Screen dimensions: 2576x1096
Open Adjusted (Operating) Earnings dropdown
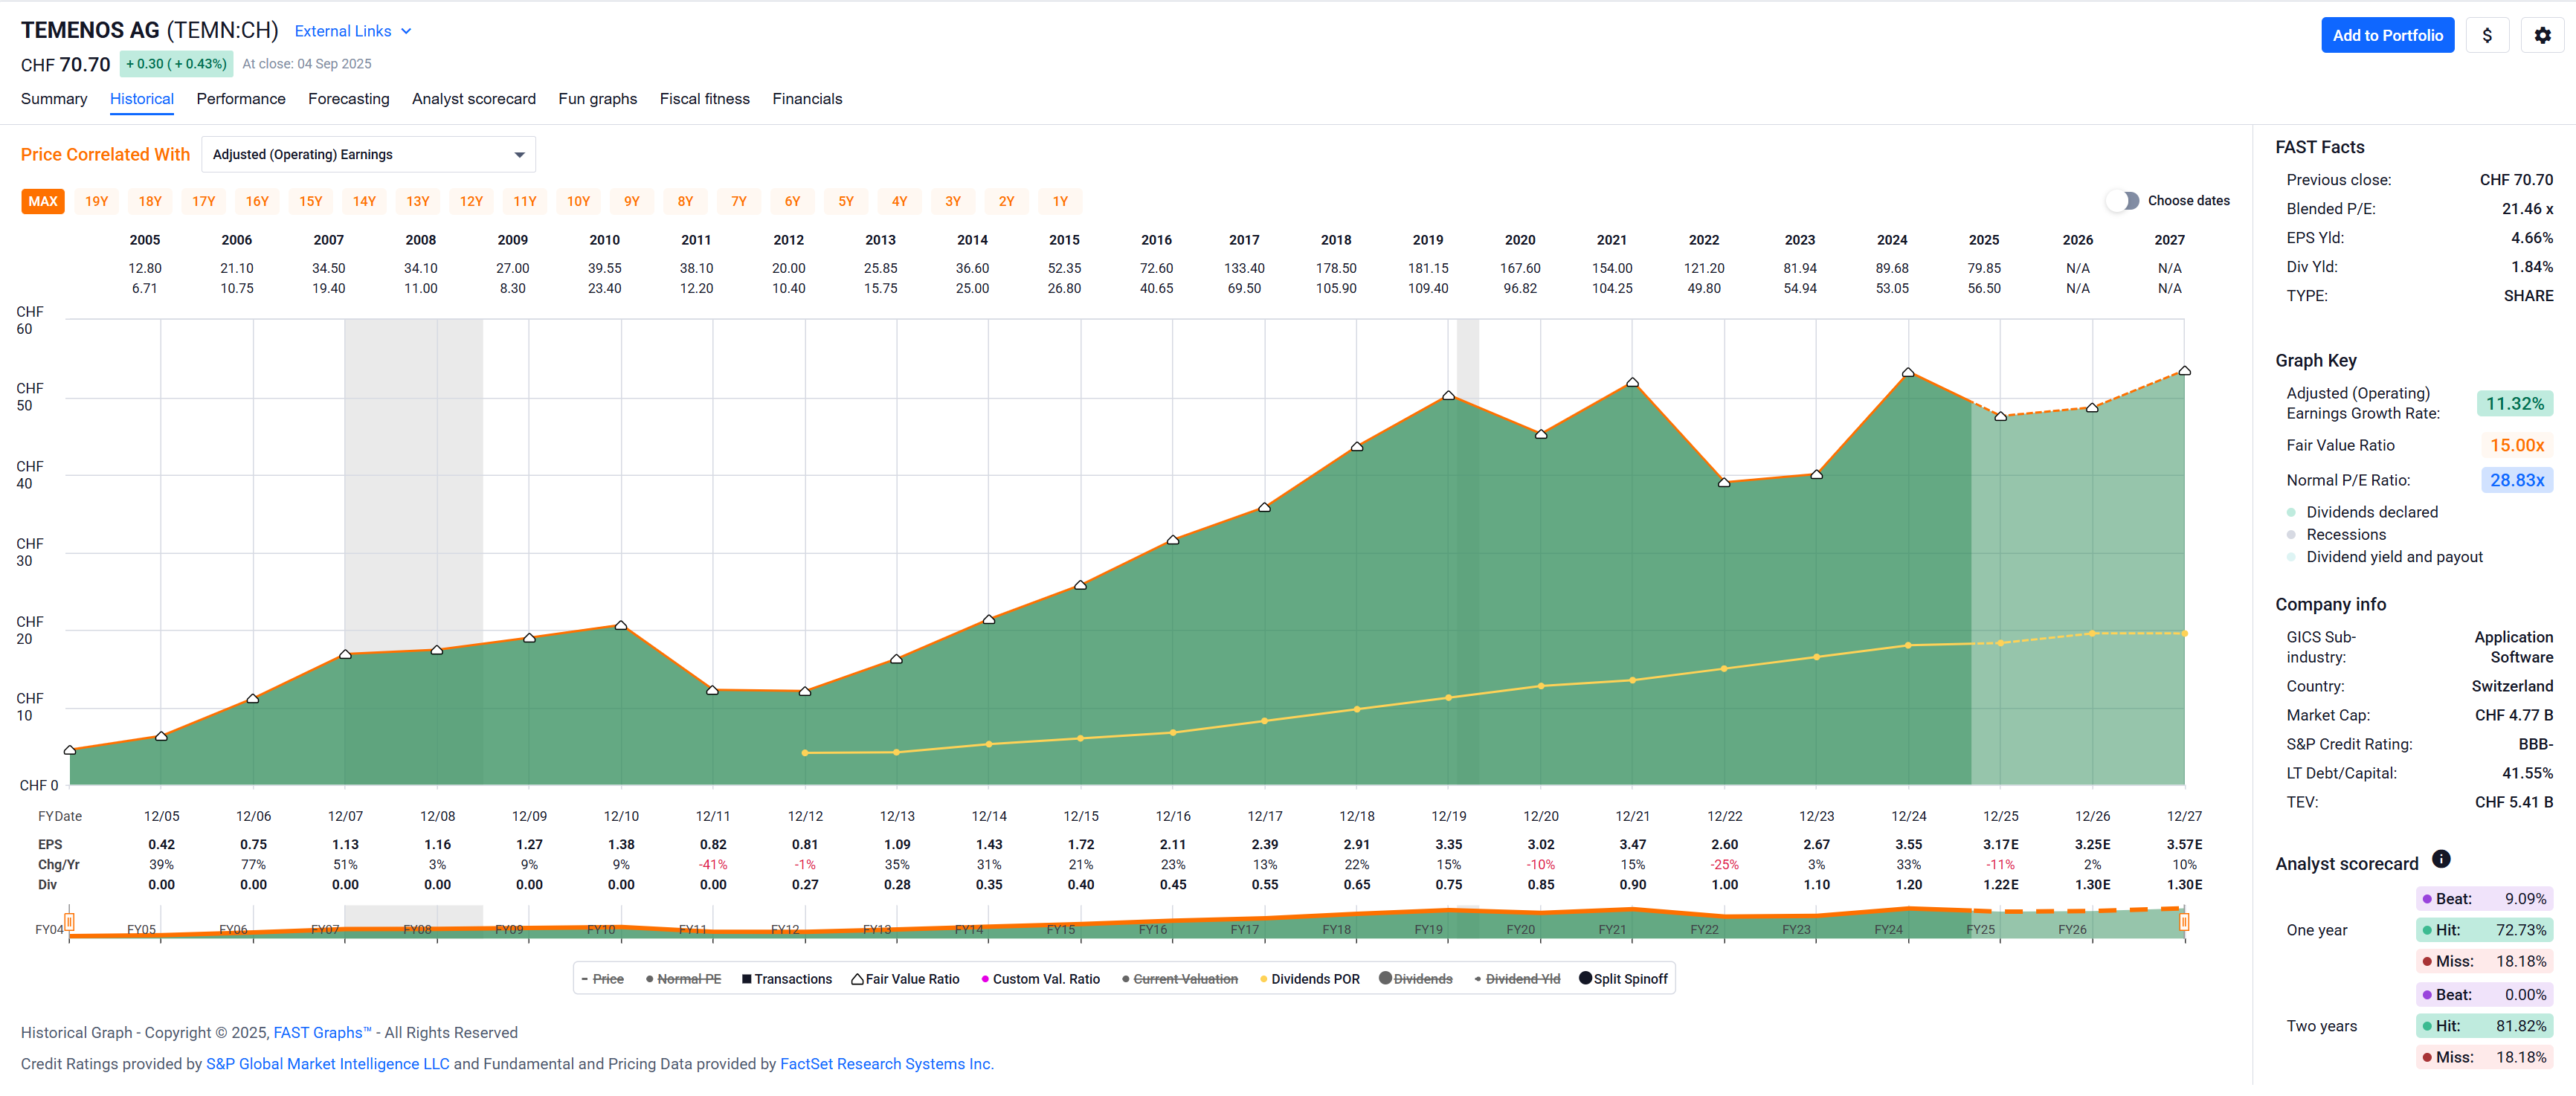368,155
